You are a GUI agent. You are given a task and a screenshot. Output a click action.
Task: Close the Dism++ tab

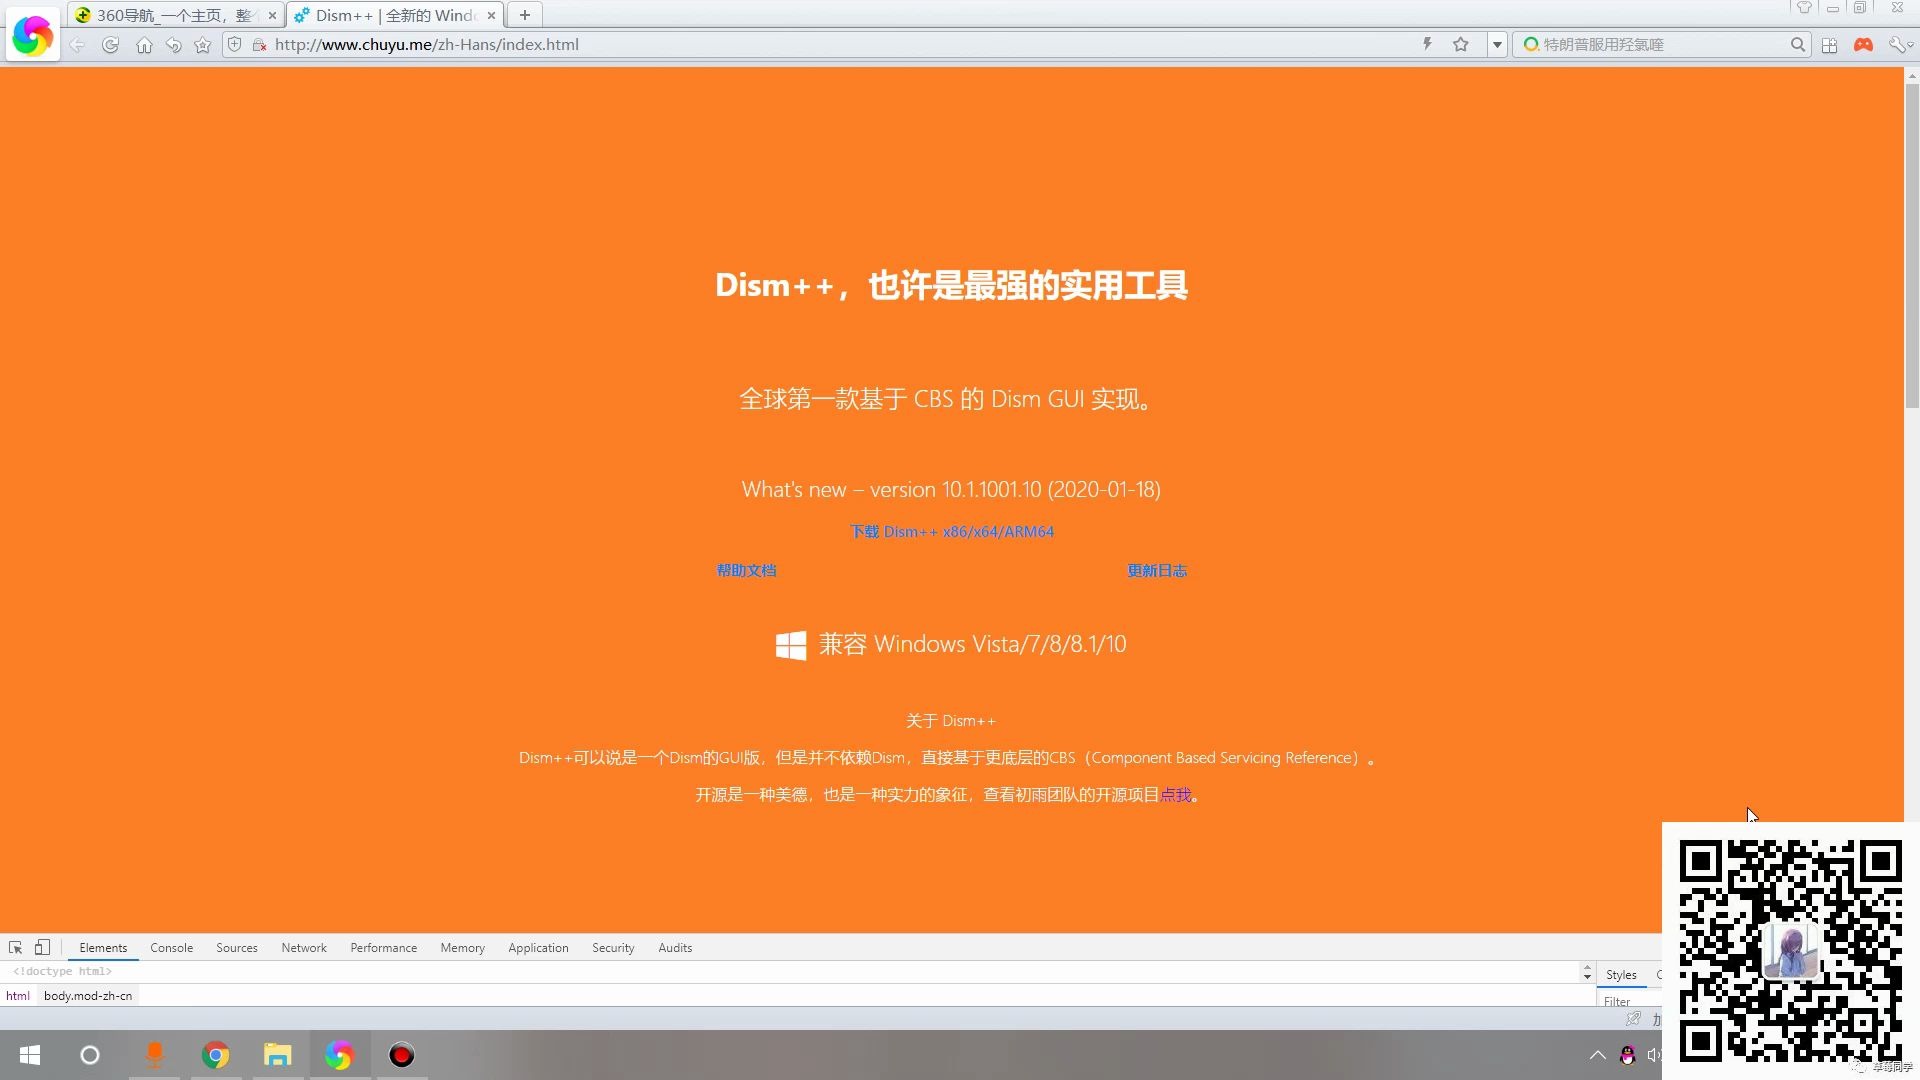[x=491, y=16]
